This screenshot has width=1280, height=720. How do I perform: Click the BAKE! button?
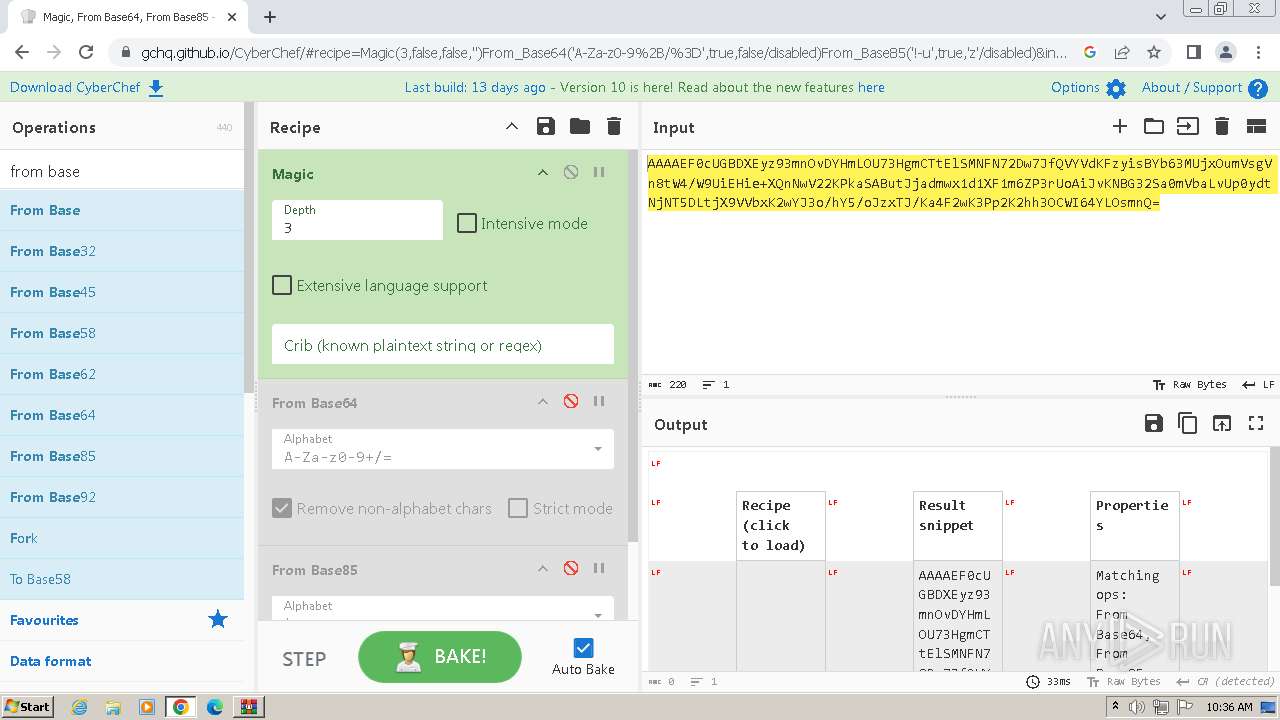pyautogui.click(x=440, y=656)
